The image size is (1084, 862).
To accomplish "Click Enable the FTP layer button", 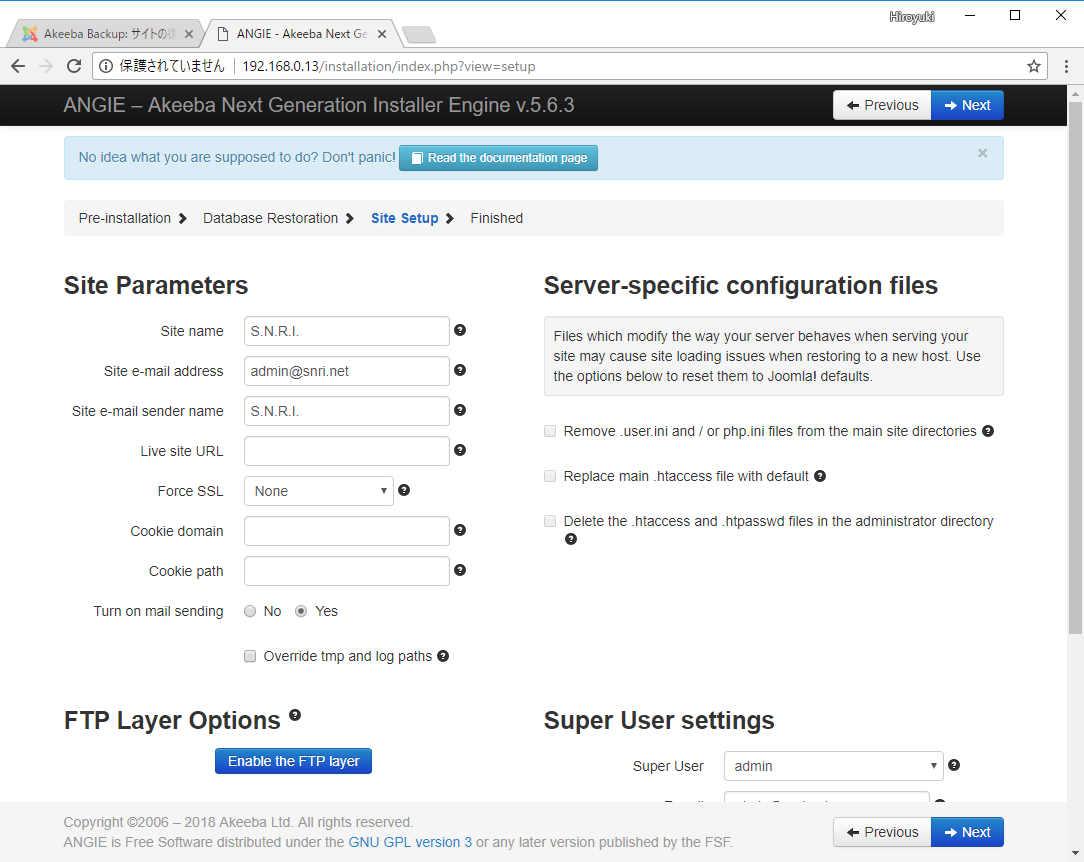I will (293, 761).
